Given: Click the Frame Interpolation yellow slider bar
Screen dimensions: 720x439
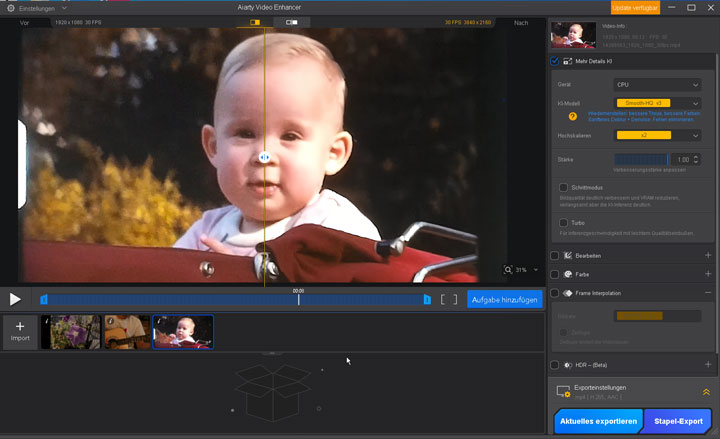Looking at the screenshot, I should 640,316.
